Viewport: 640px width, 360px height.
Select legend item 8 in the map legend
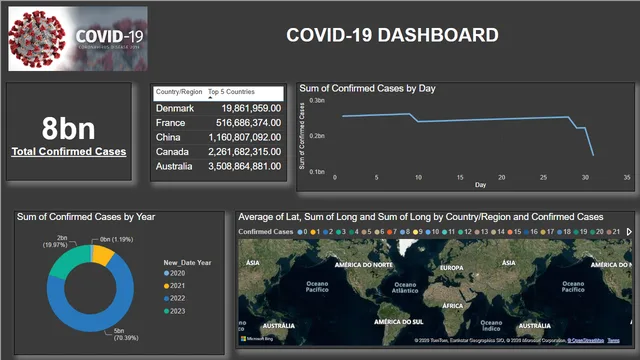pyautogui.click(x=405, y=232)
